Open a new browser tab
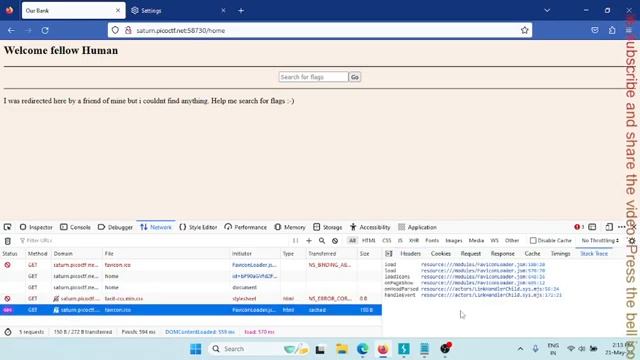This screenshot has height=360, width=640. coord(241,11)
